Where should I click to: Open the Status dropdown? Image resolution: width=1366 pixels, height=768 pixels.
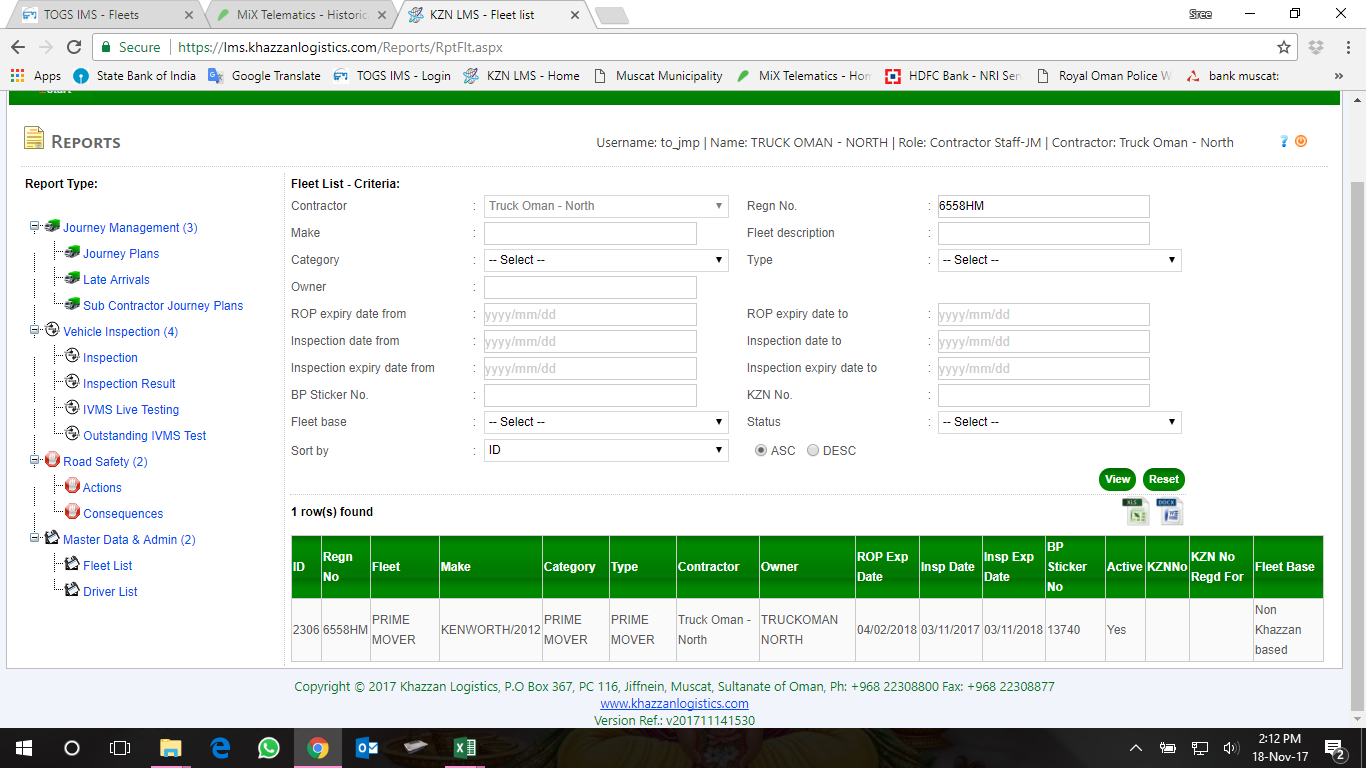click(x=1059, y=422)
